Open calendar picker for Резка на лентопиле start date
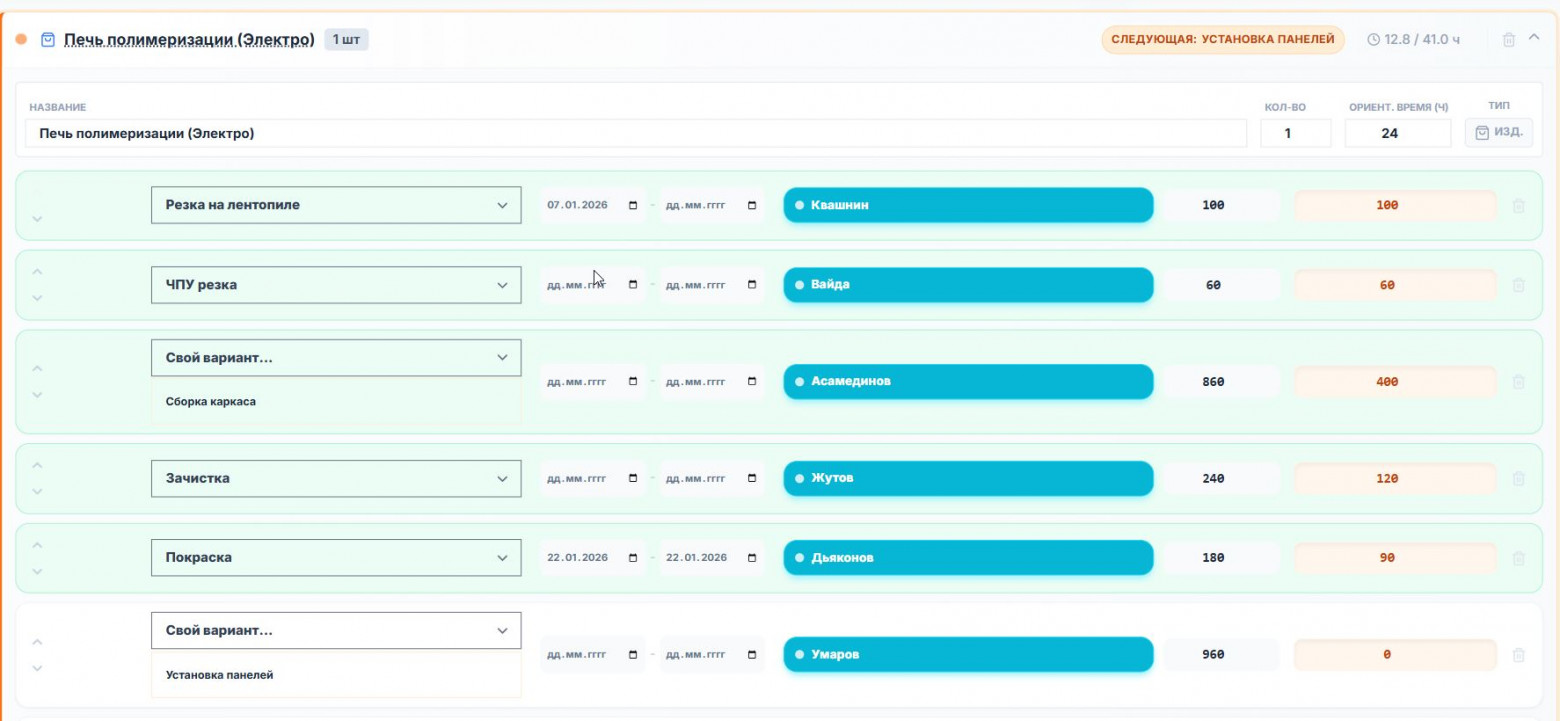Screen dimensions: 1560x721 (633, 205)
